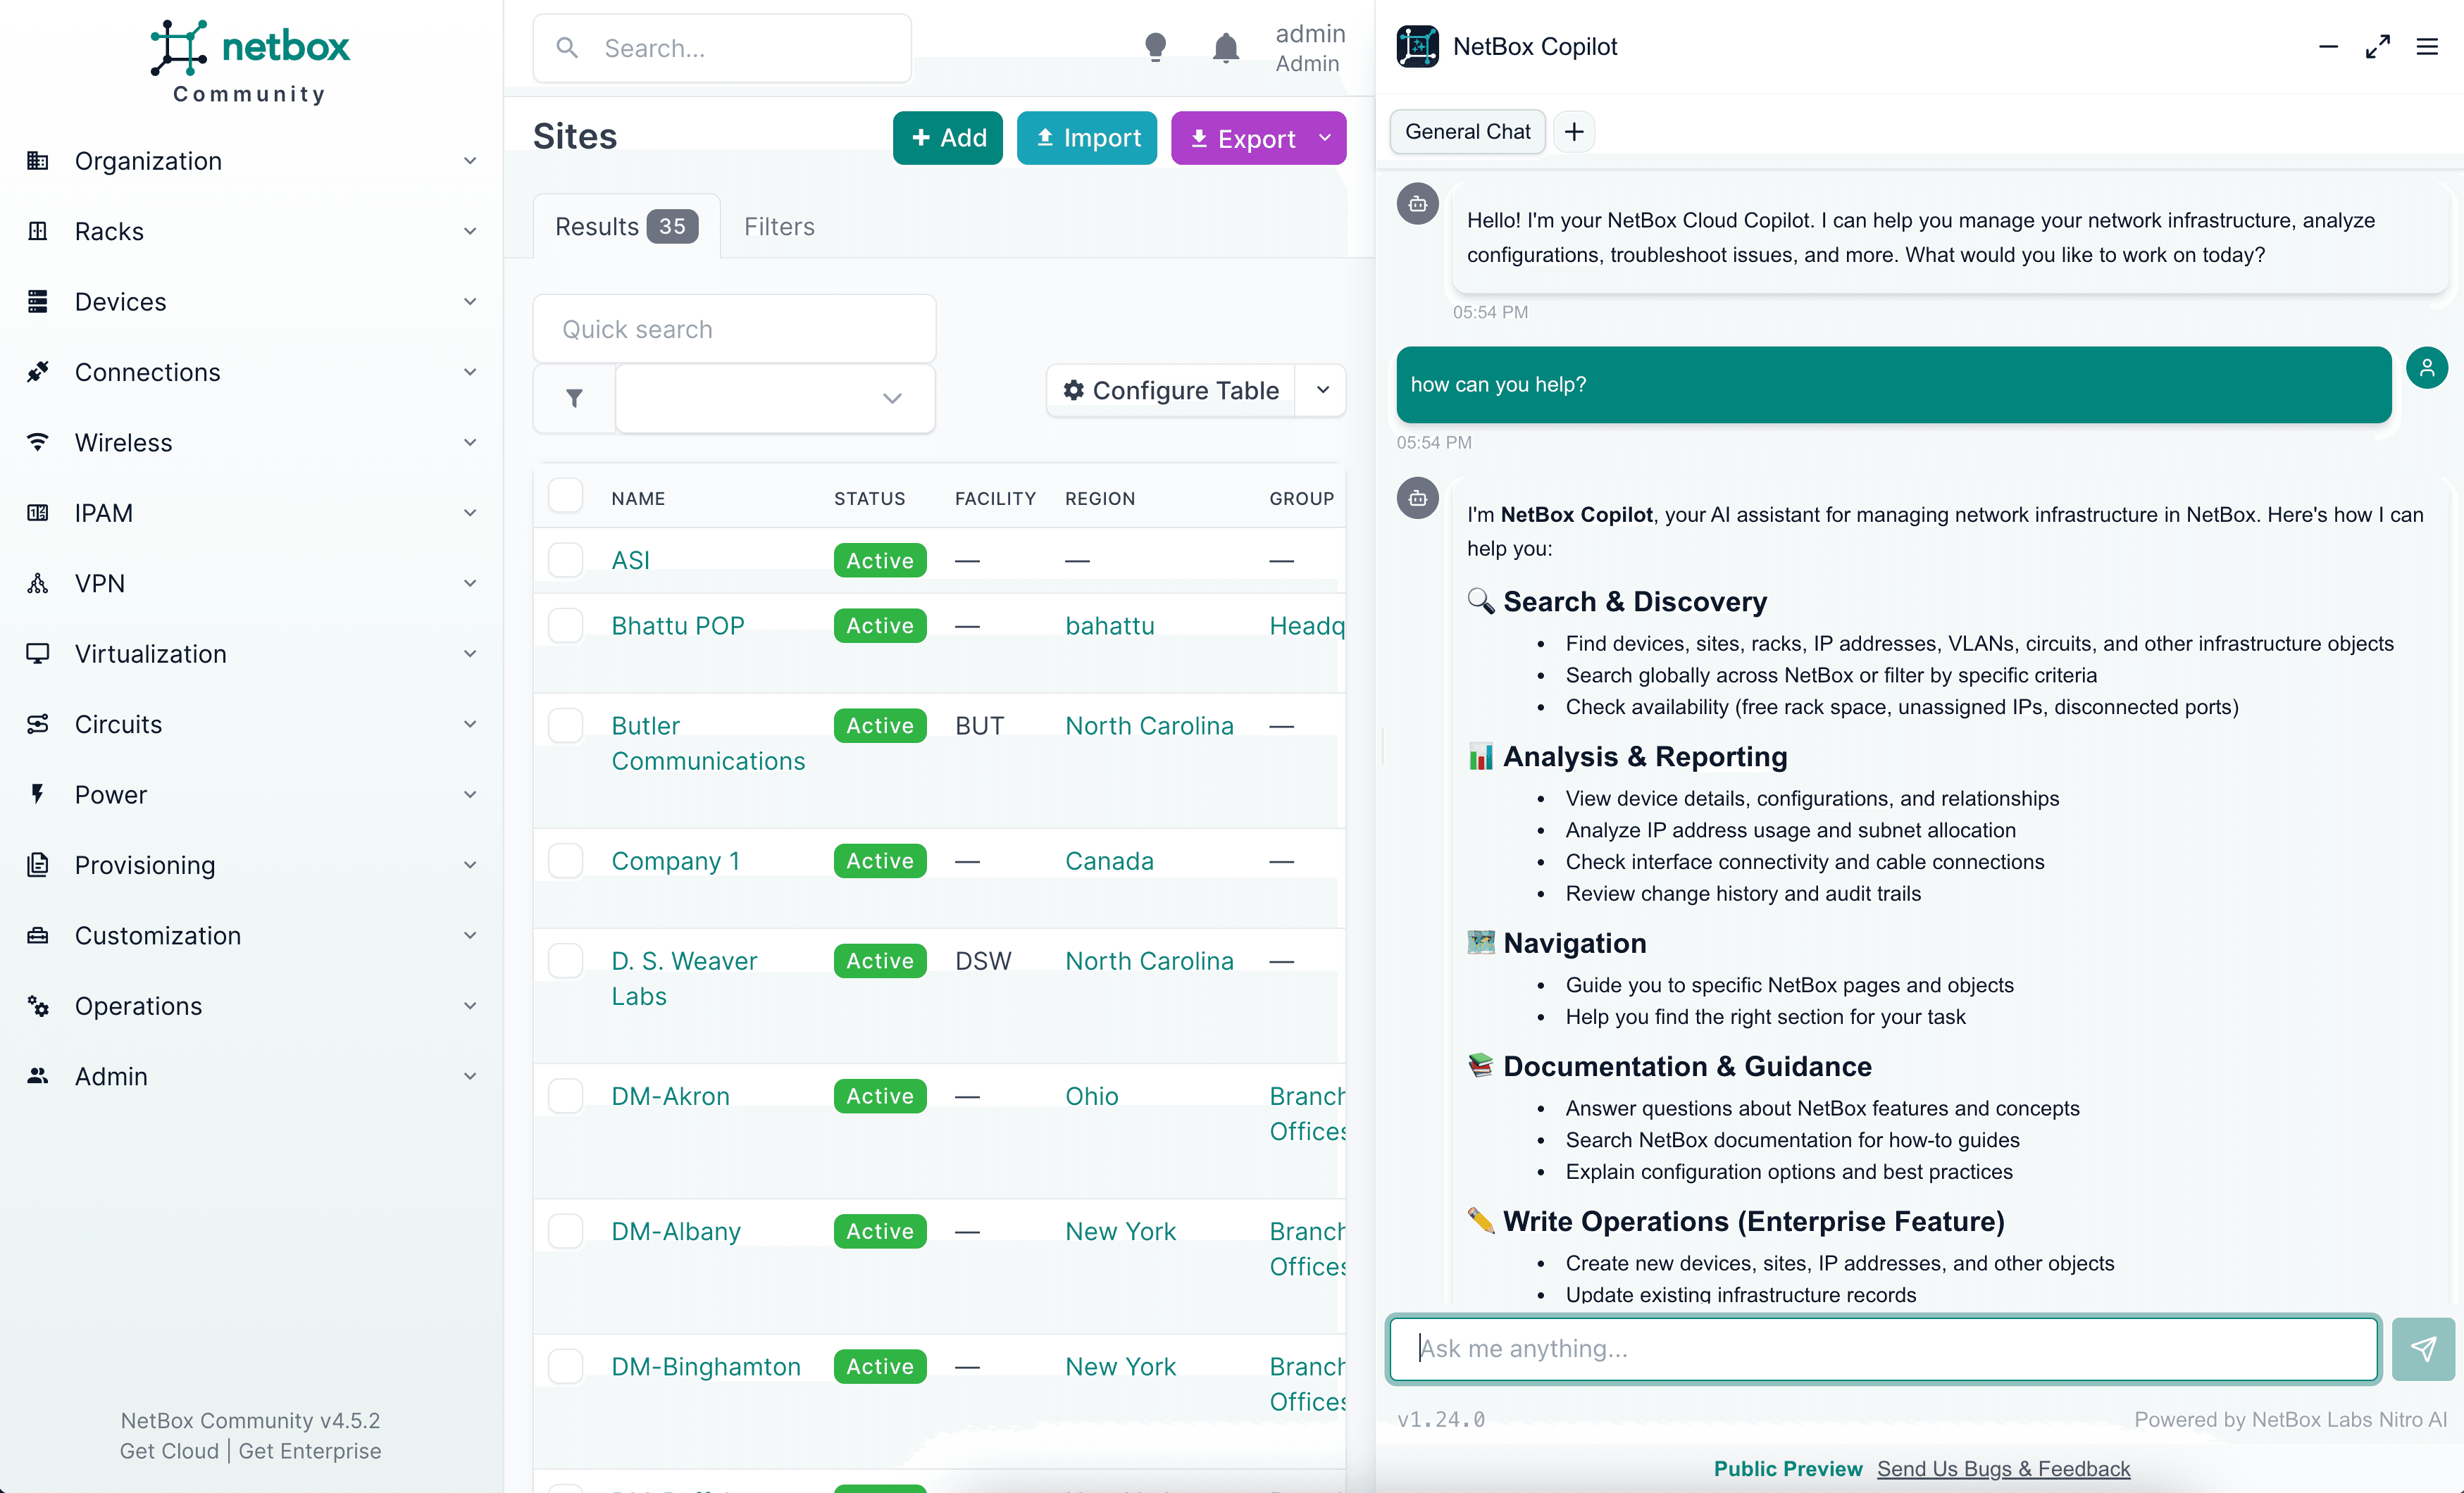This screenshot has height=1493, width=2464.
Task: Click the IPAM icon in sidebar
Action: (38, 513)
